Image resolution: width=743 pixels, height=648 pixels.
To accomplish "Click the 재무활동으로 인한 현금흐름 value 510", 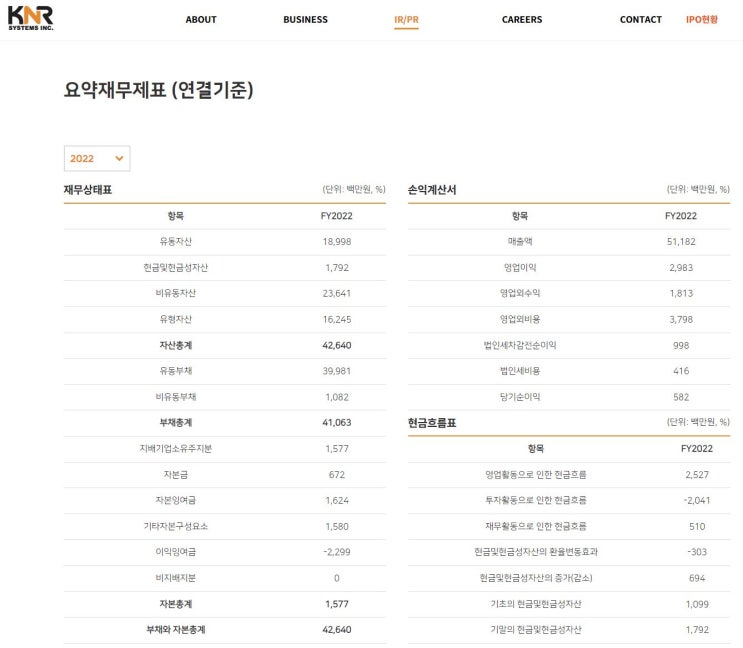I will pyautogui.click(x=697, y=526).
